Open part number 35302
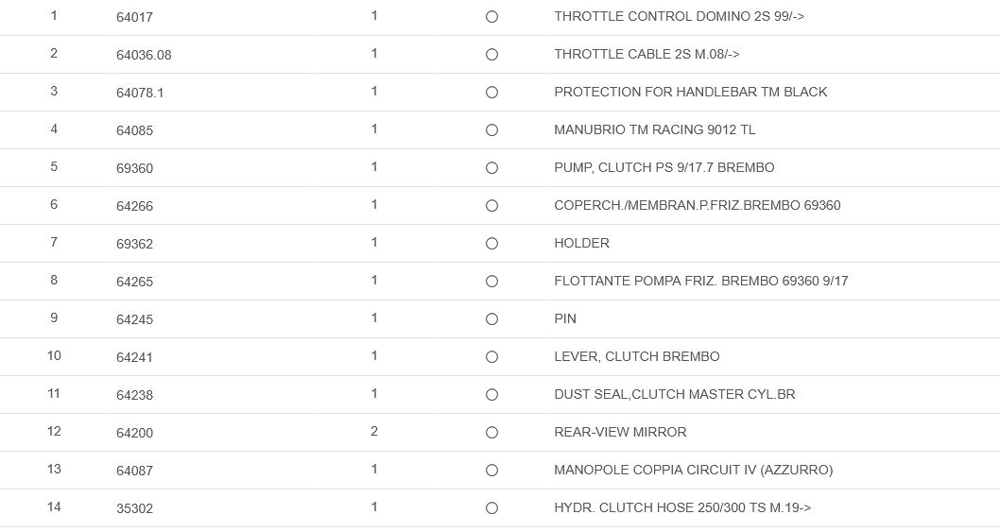The image size is (1000, 532). click(134, 508)
